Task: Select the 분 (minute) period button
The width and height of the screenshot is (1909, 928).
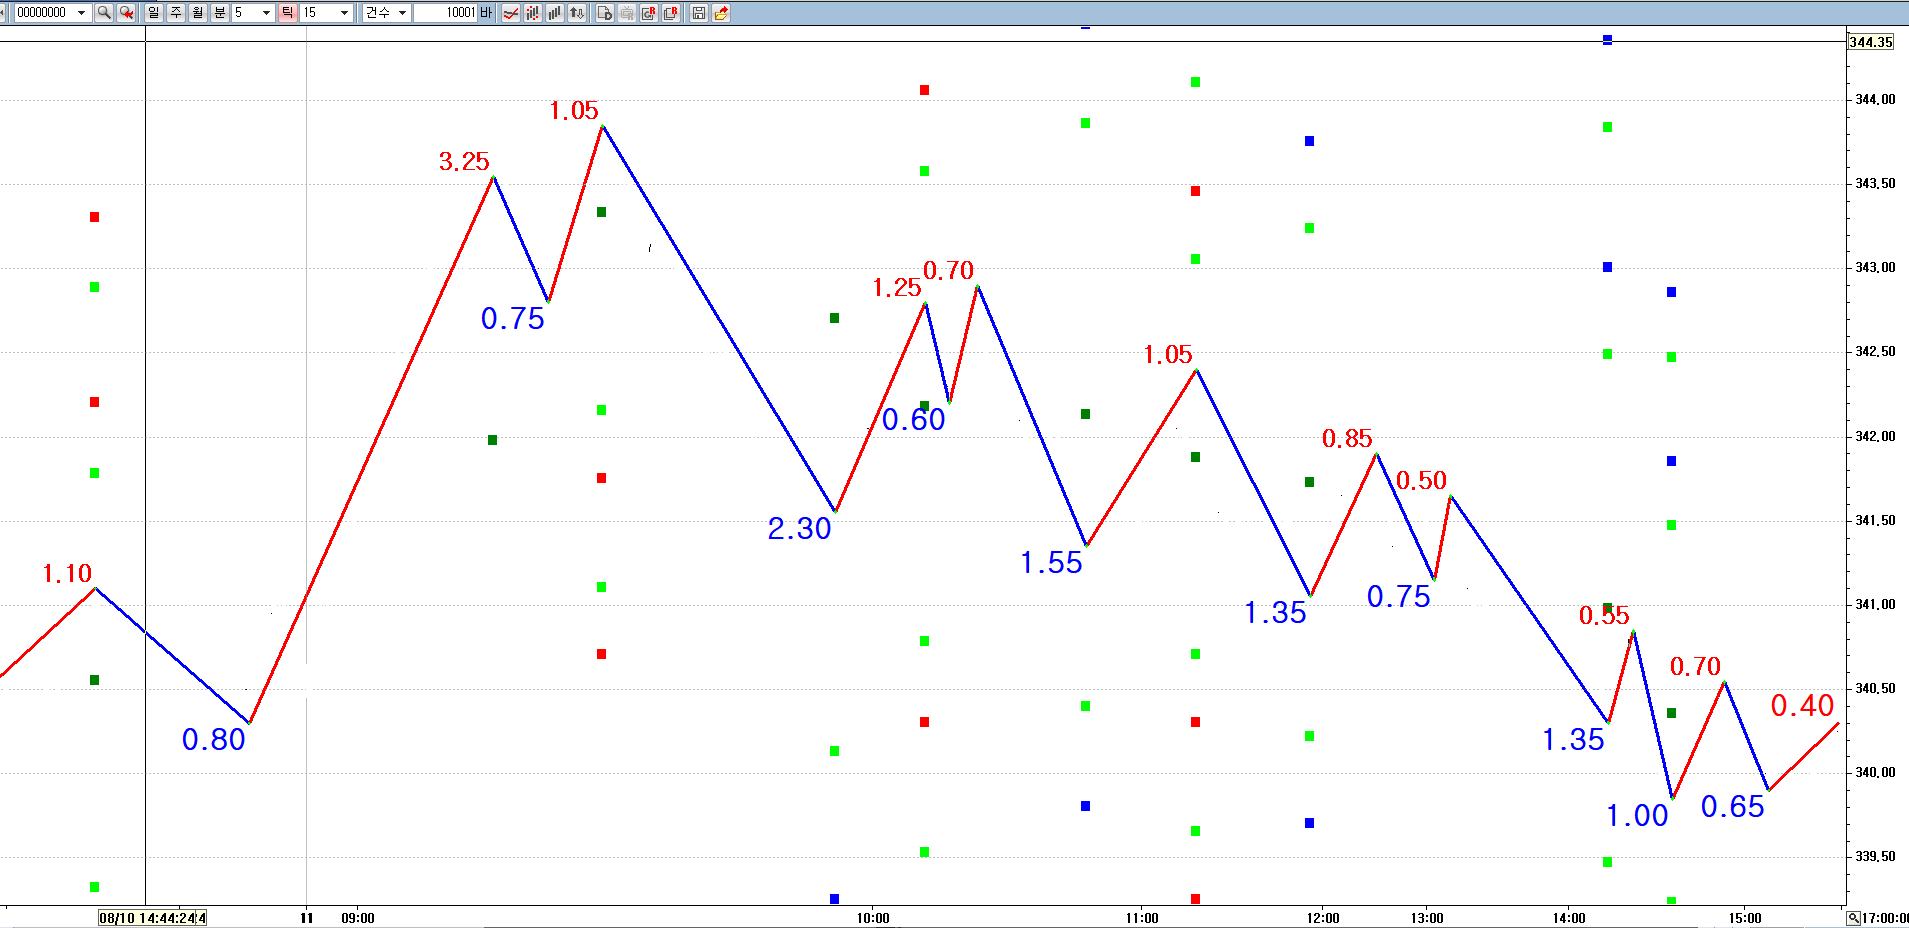Action: point(220,13)
